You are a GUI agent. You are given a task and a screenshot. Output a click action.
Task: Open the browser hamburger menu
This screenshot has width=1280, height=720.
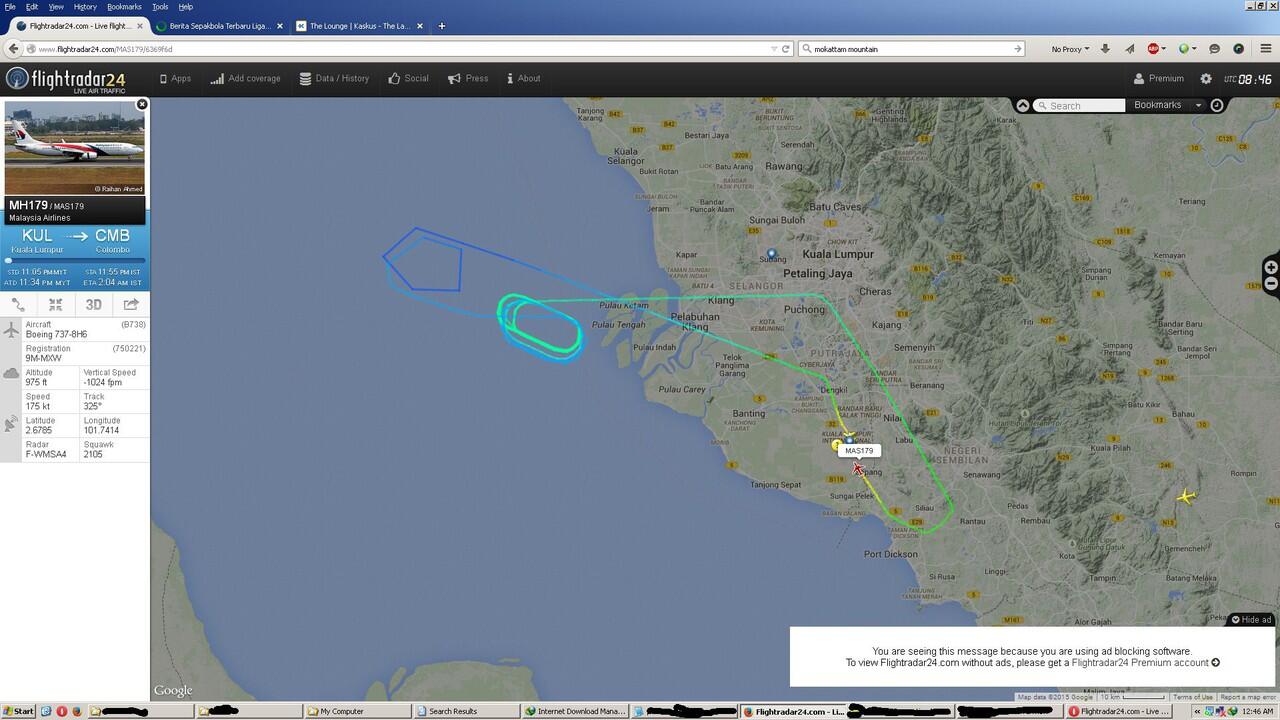point(1264,49)
